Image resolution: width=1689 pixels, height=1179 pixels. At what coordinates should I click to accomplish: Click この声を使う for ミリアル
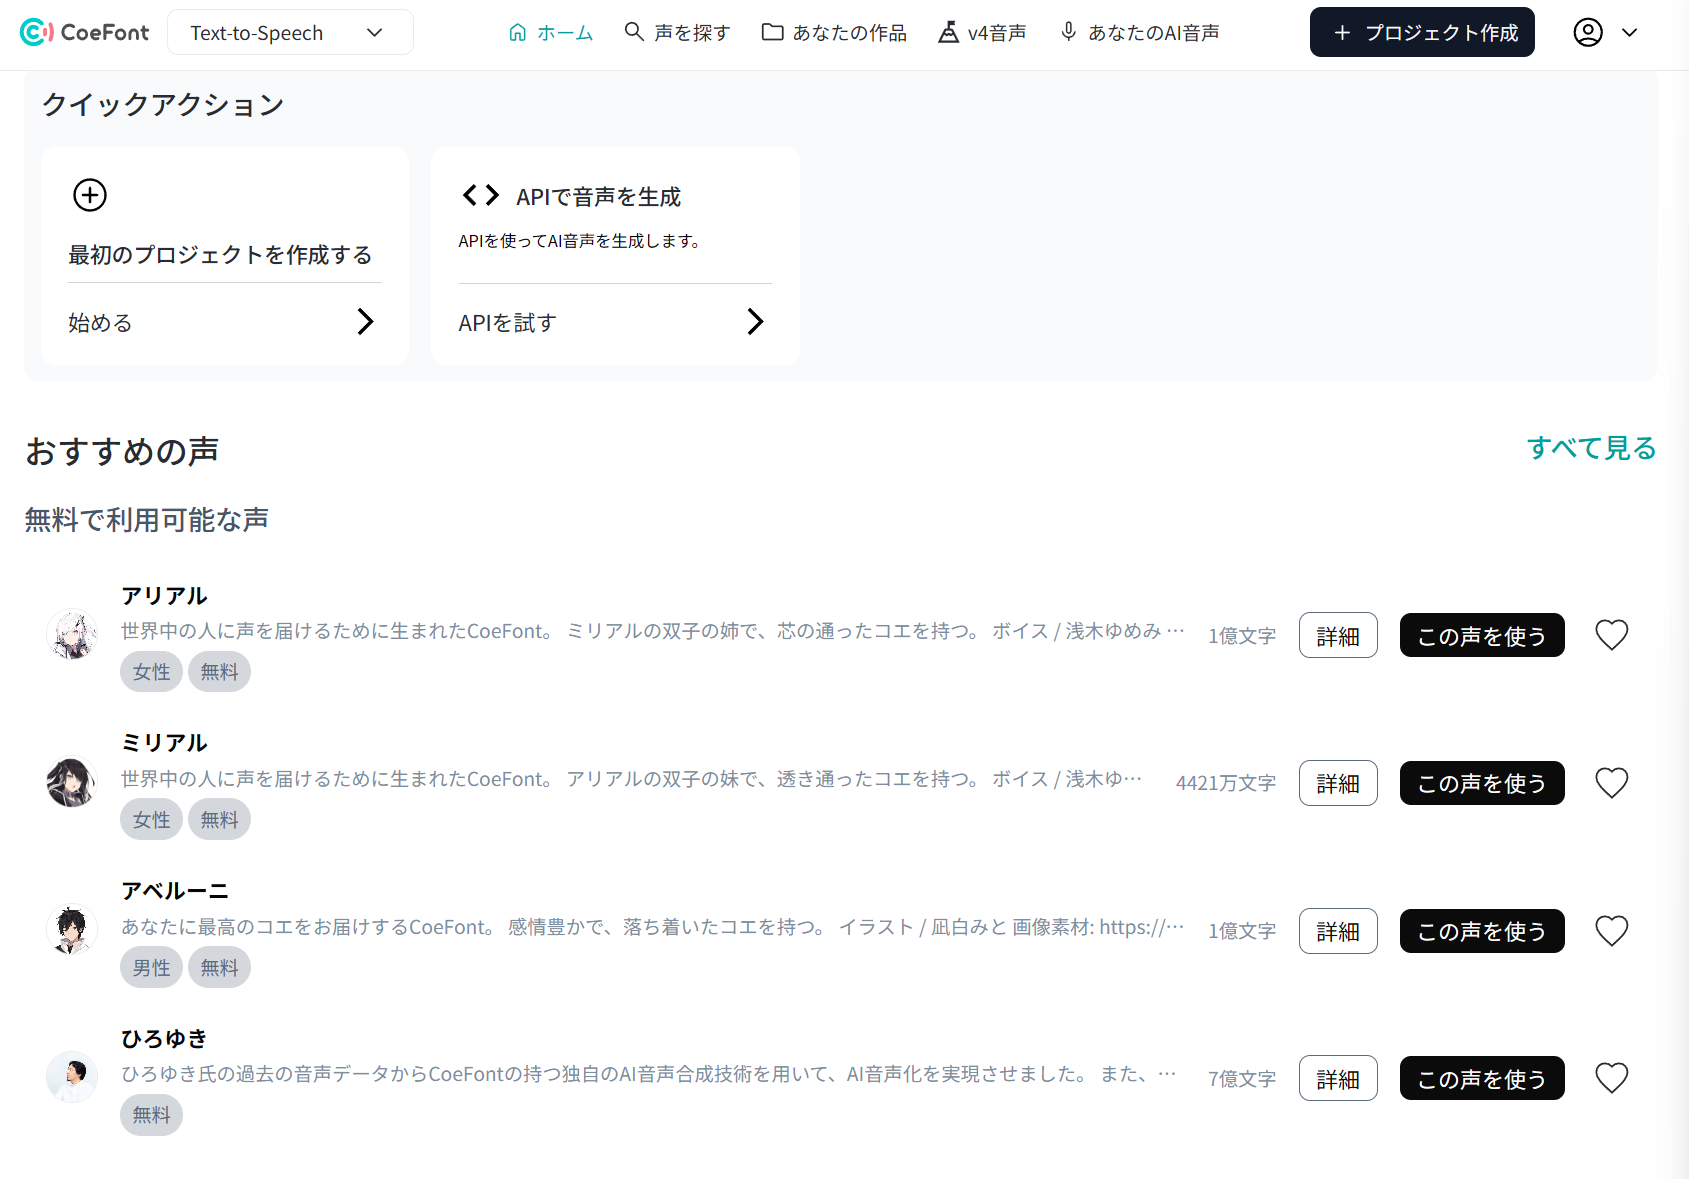(1482, 783)
